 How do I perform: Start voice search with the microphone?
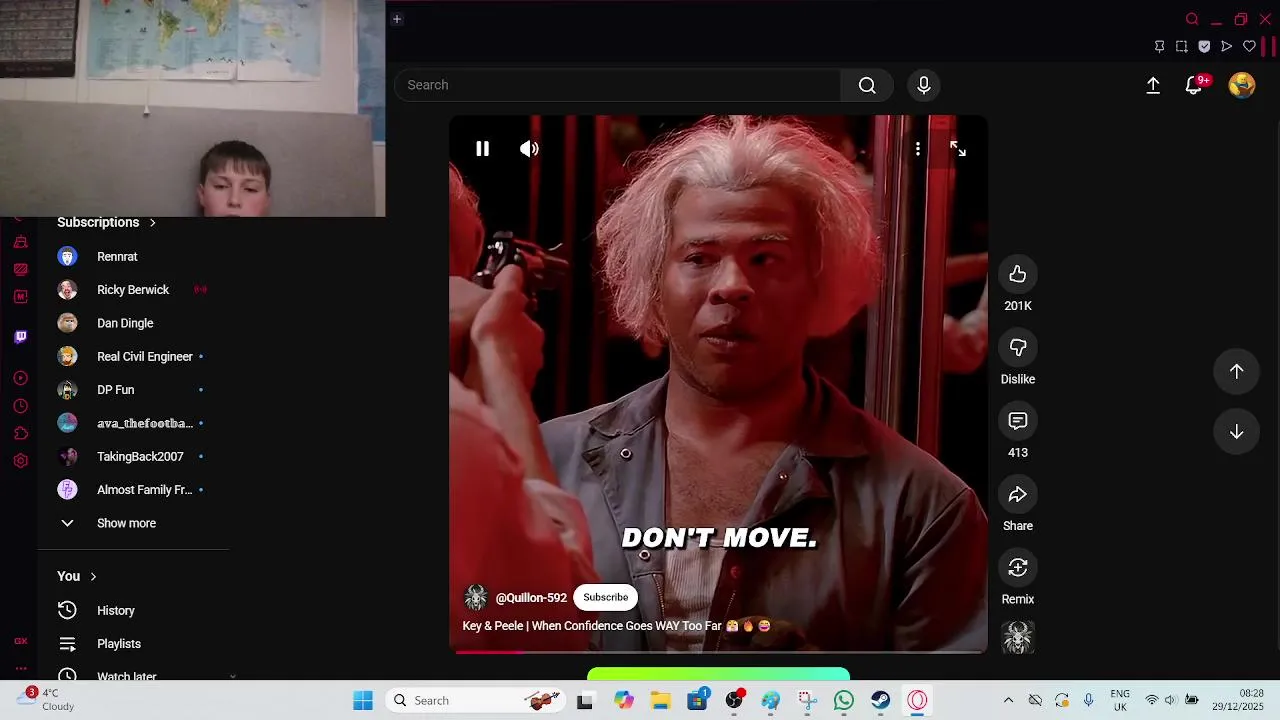[924, 85]
